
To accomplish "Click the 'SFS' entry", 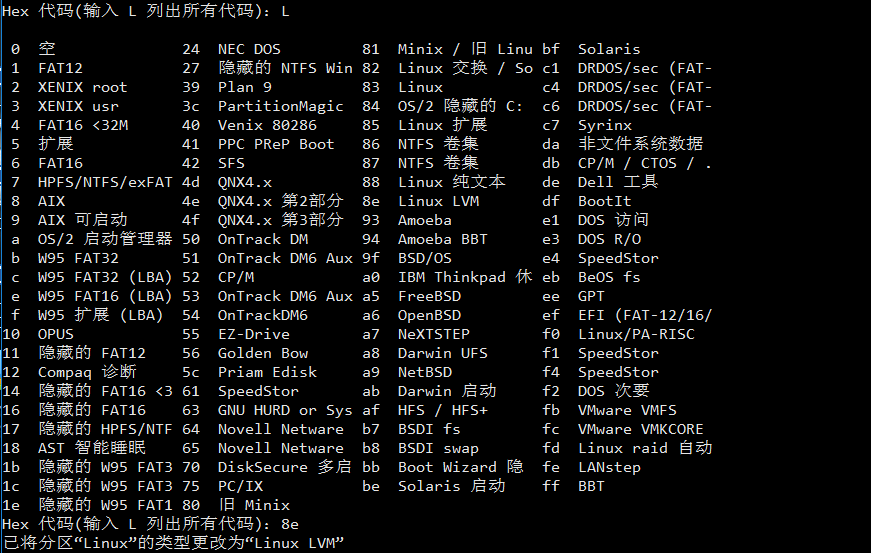I will 231,163.
